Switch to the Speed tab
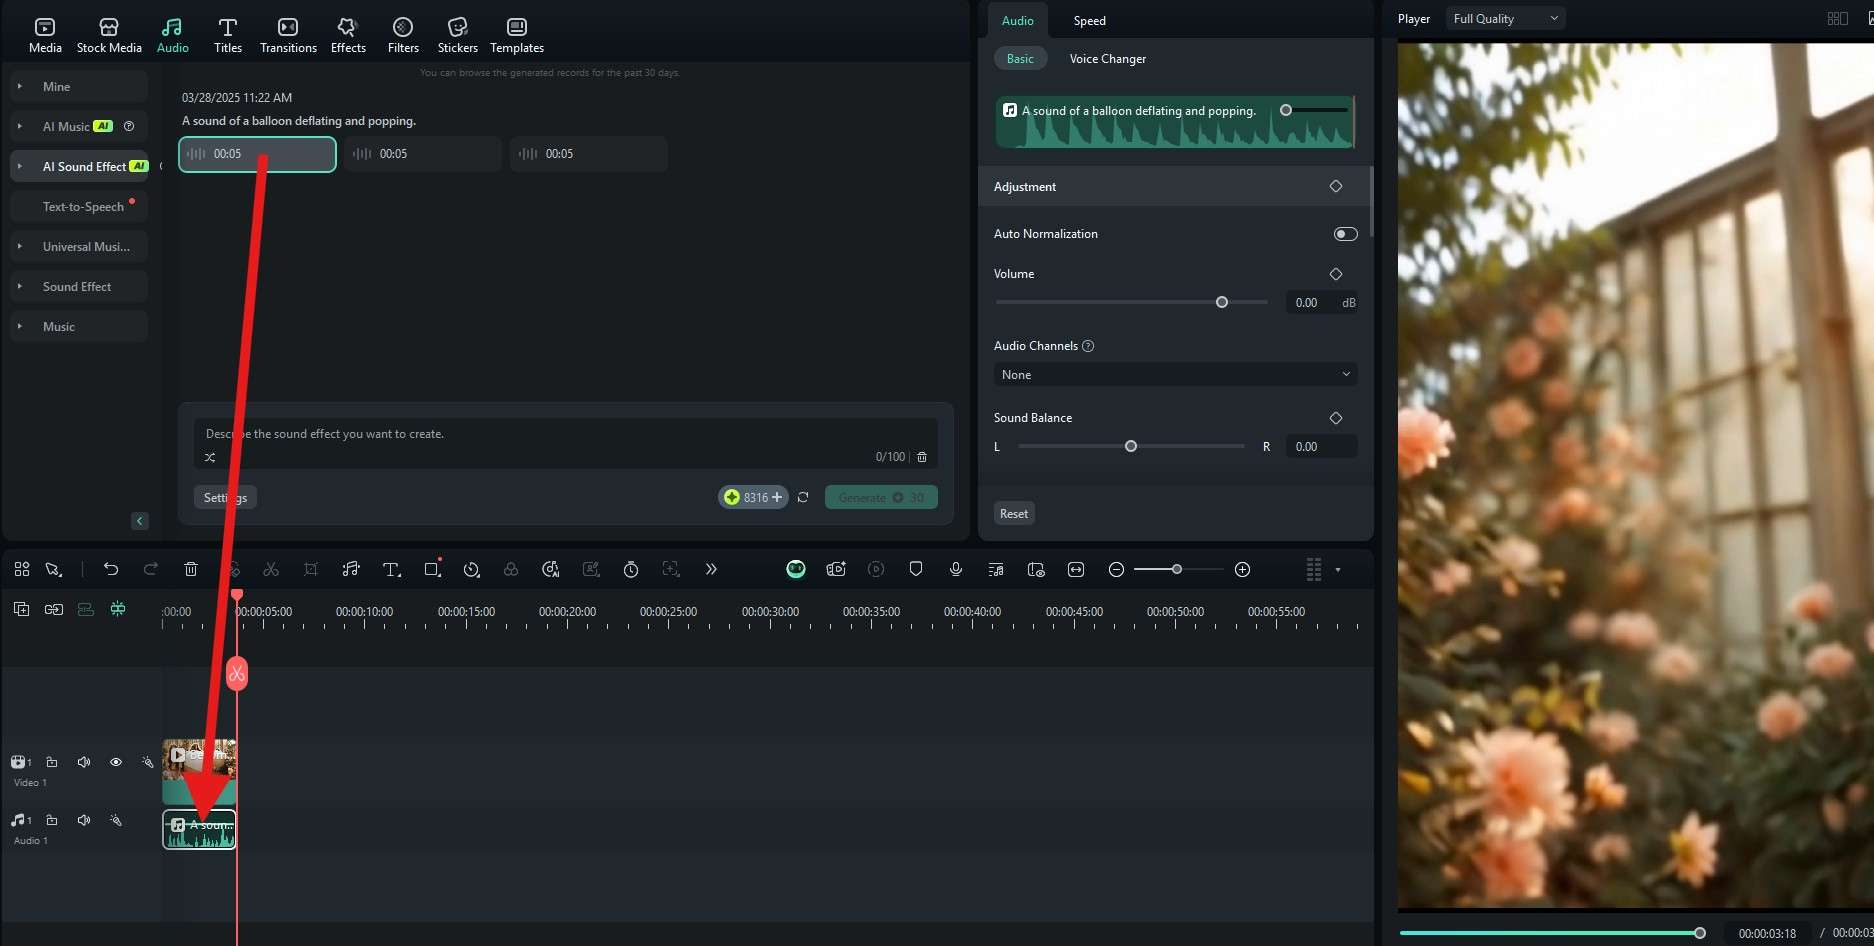This screenshot has height=946, width=1874. coord(1090,21)
